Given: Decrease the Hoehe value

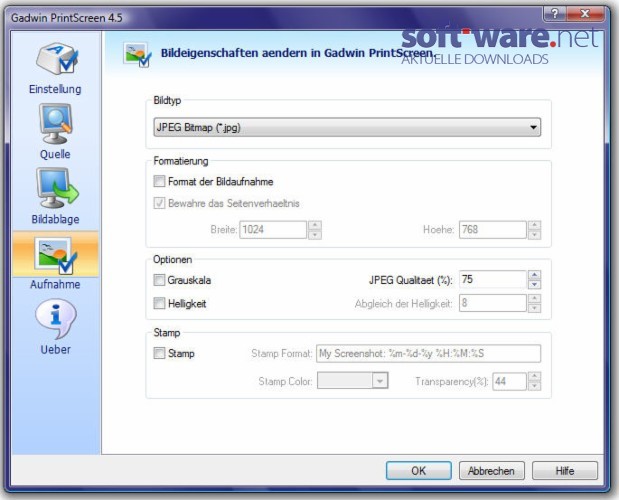Looking at the screenshot, I should tap(534, 235).
